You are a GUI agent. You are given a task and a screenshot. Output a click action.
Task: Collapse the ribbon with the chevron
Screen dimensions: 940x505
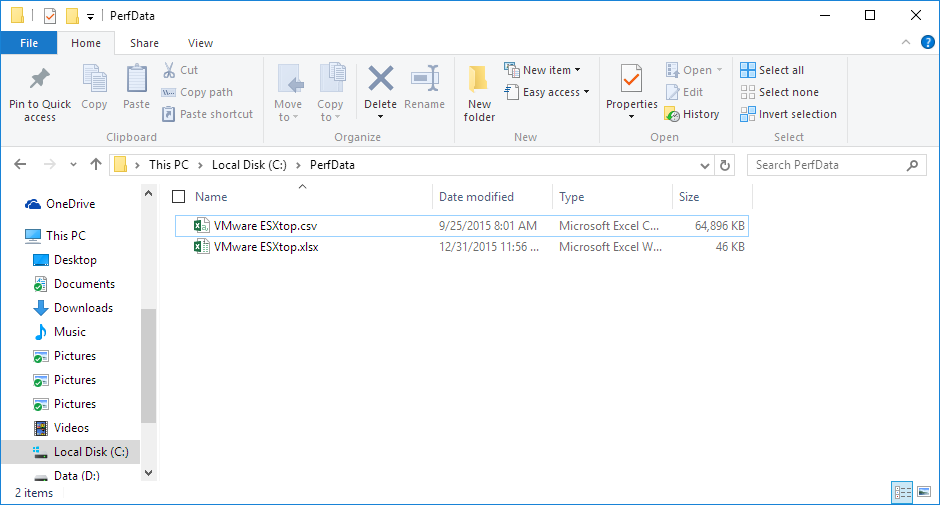[906, 42]
